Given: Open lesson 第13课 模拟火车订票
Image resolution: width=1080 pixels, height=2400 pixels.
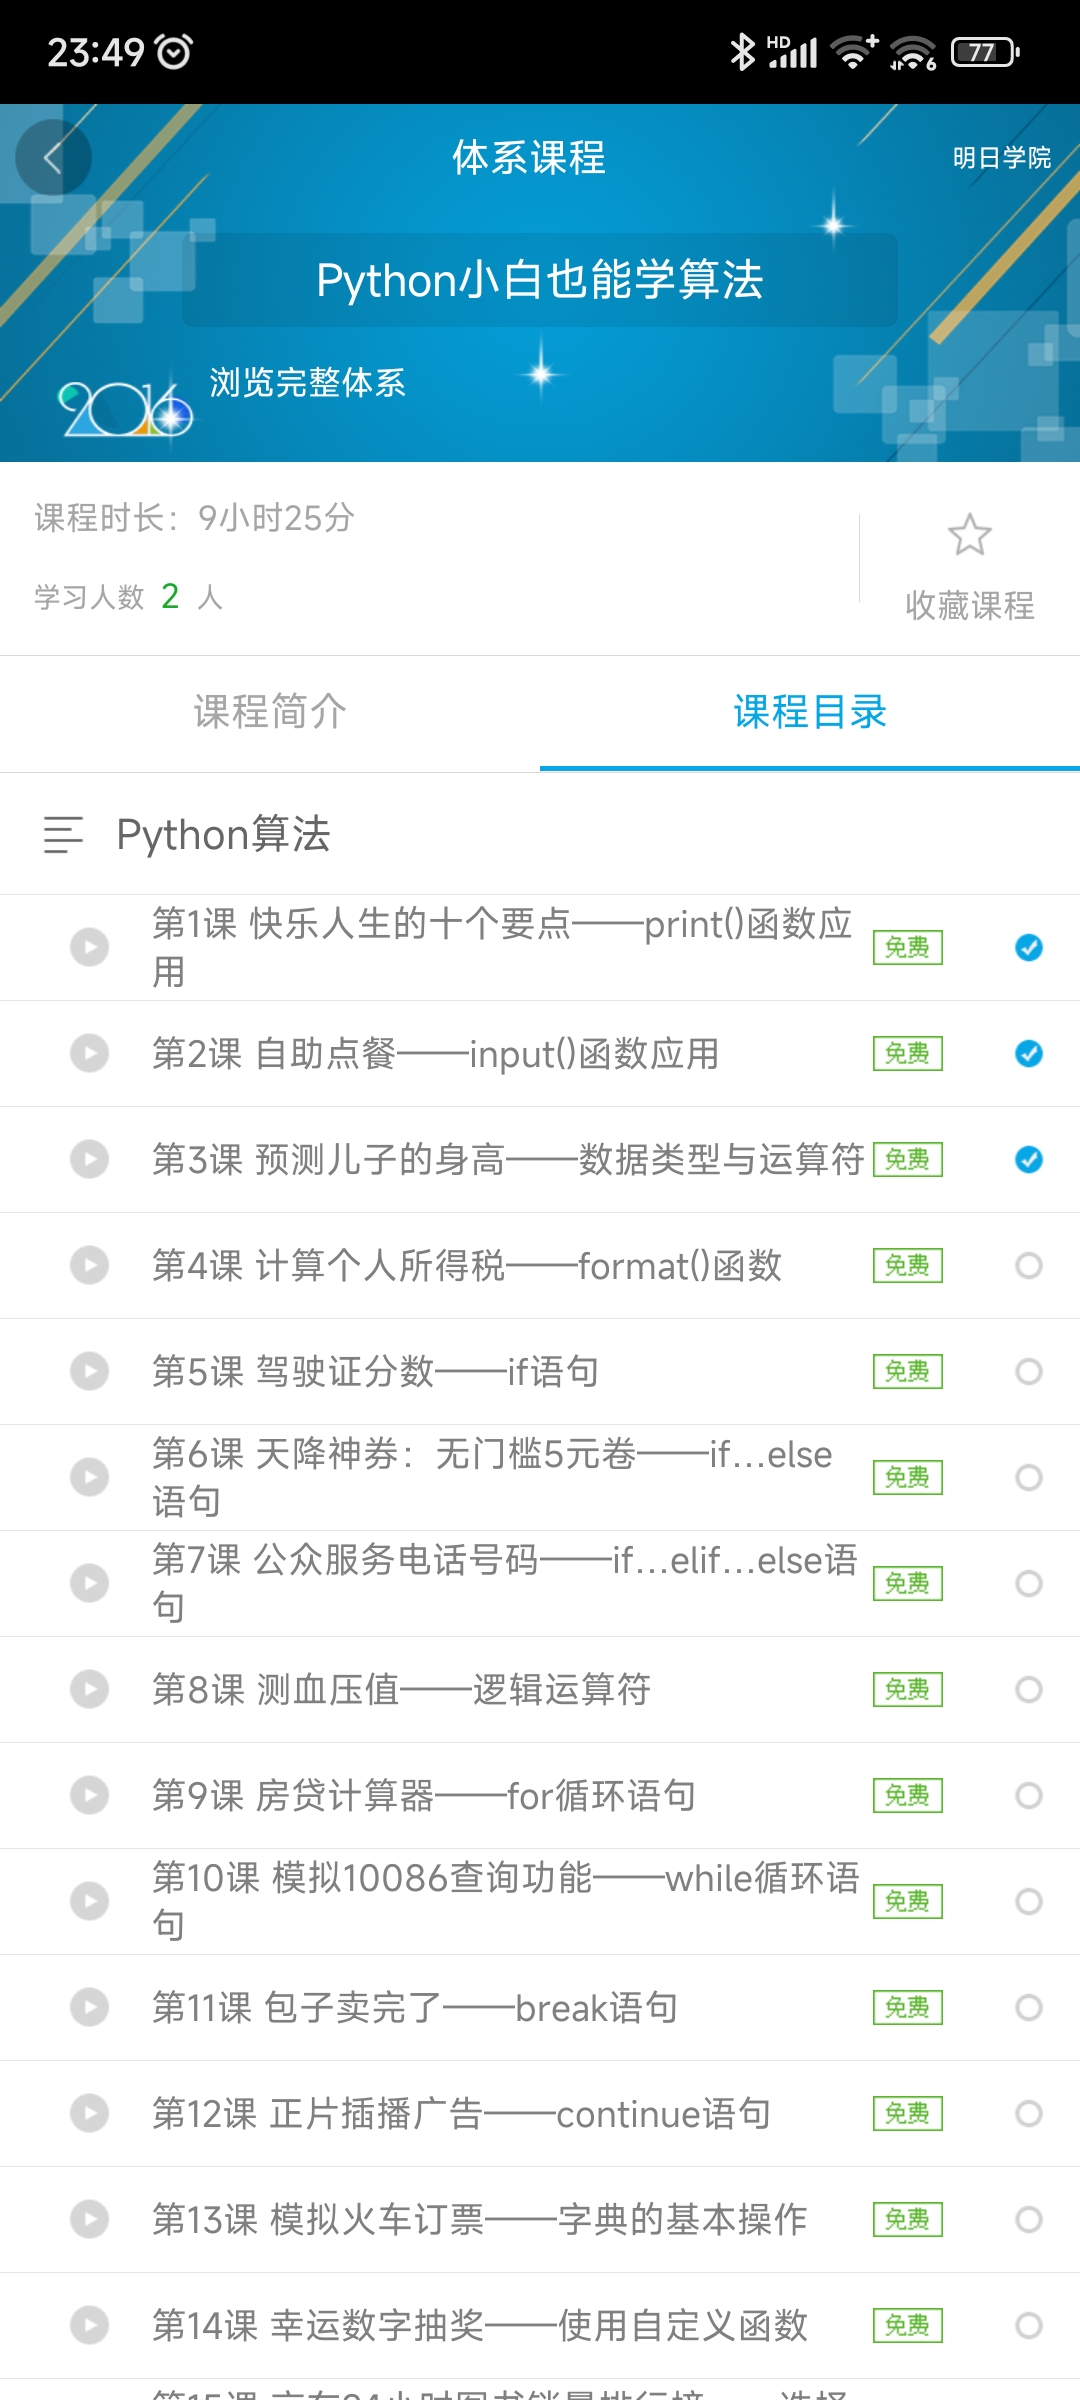Looking at the screenshot, I should coord(540,2219).
